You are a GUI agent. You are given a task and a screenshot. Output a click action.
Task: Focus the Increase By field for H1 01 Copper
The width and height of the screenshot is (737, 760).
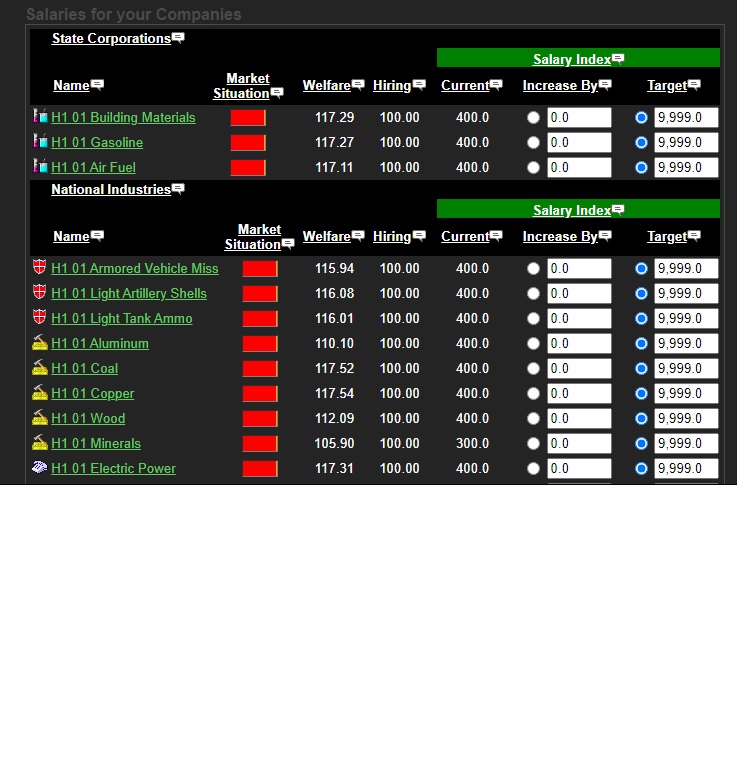tap(579, 393)
